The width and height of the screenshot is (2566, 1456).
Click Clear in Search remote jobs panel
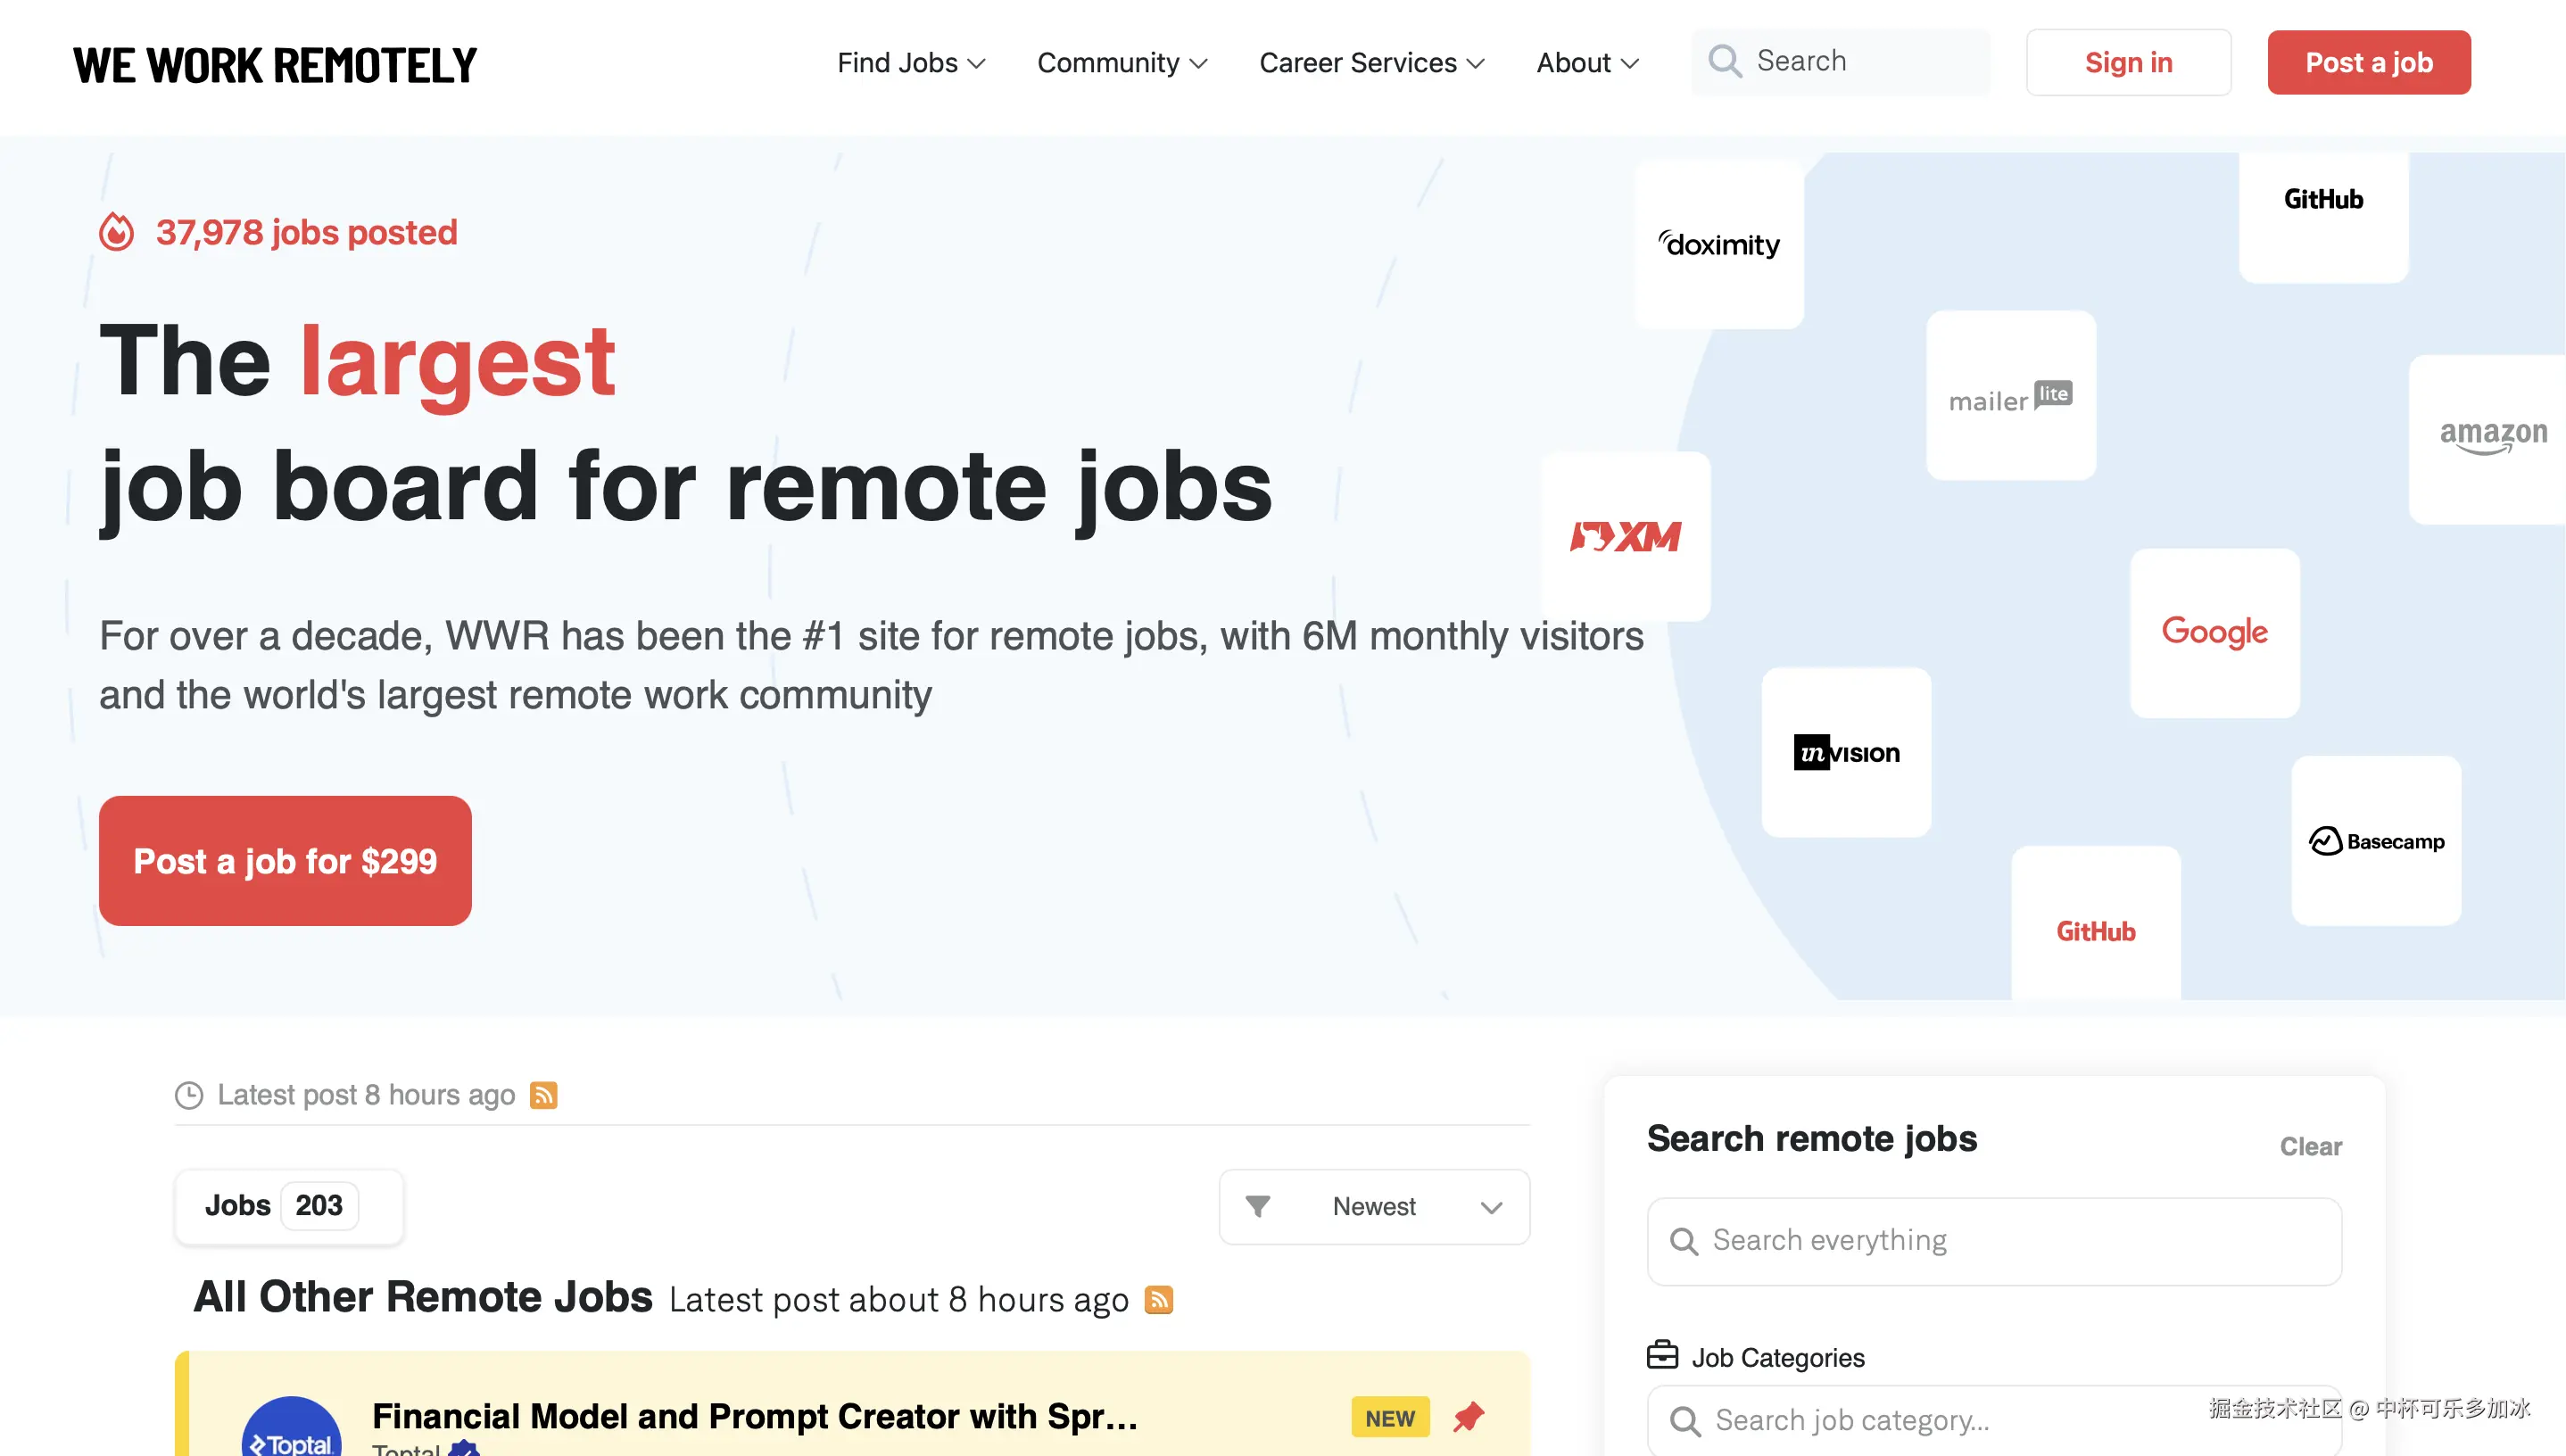pos(2309,1146)
